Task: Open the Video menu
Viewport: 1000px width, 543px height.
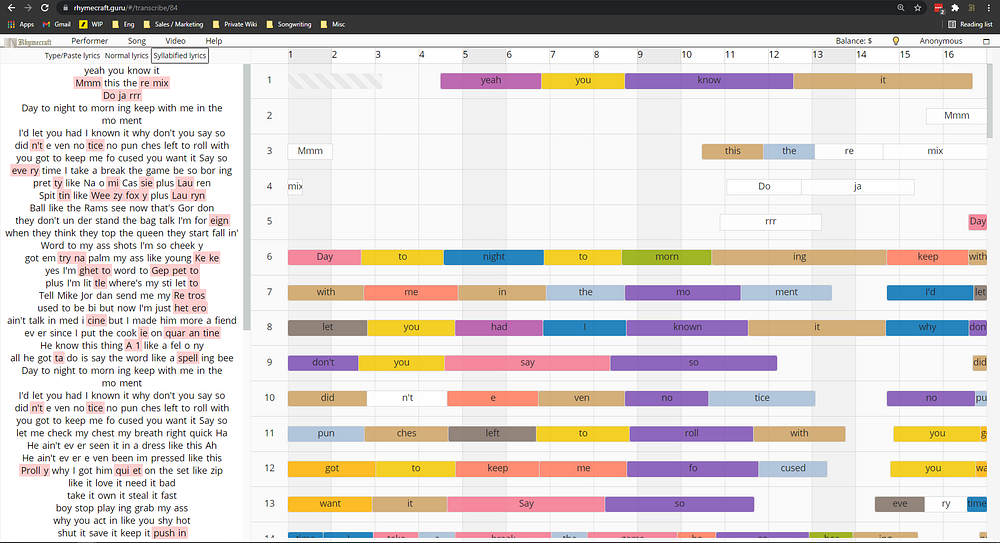Action: pos(175,41)
